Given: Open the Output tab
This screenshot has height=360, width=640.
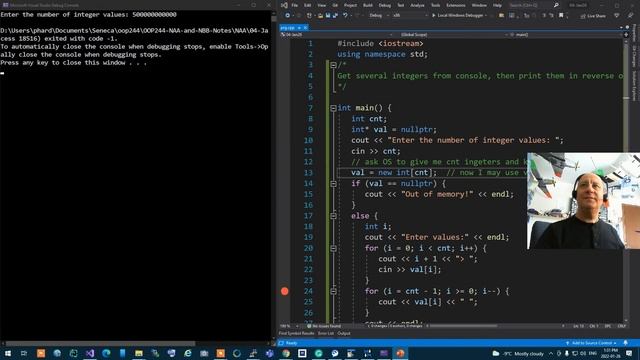Looking at the screenshot, I should coord(344,333).
